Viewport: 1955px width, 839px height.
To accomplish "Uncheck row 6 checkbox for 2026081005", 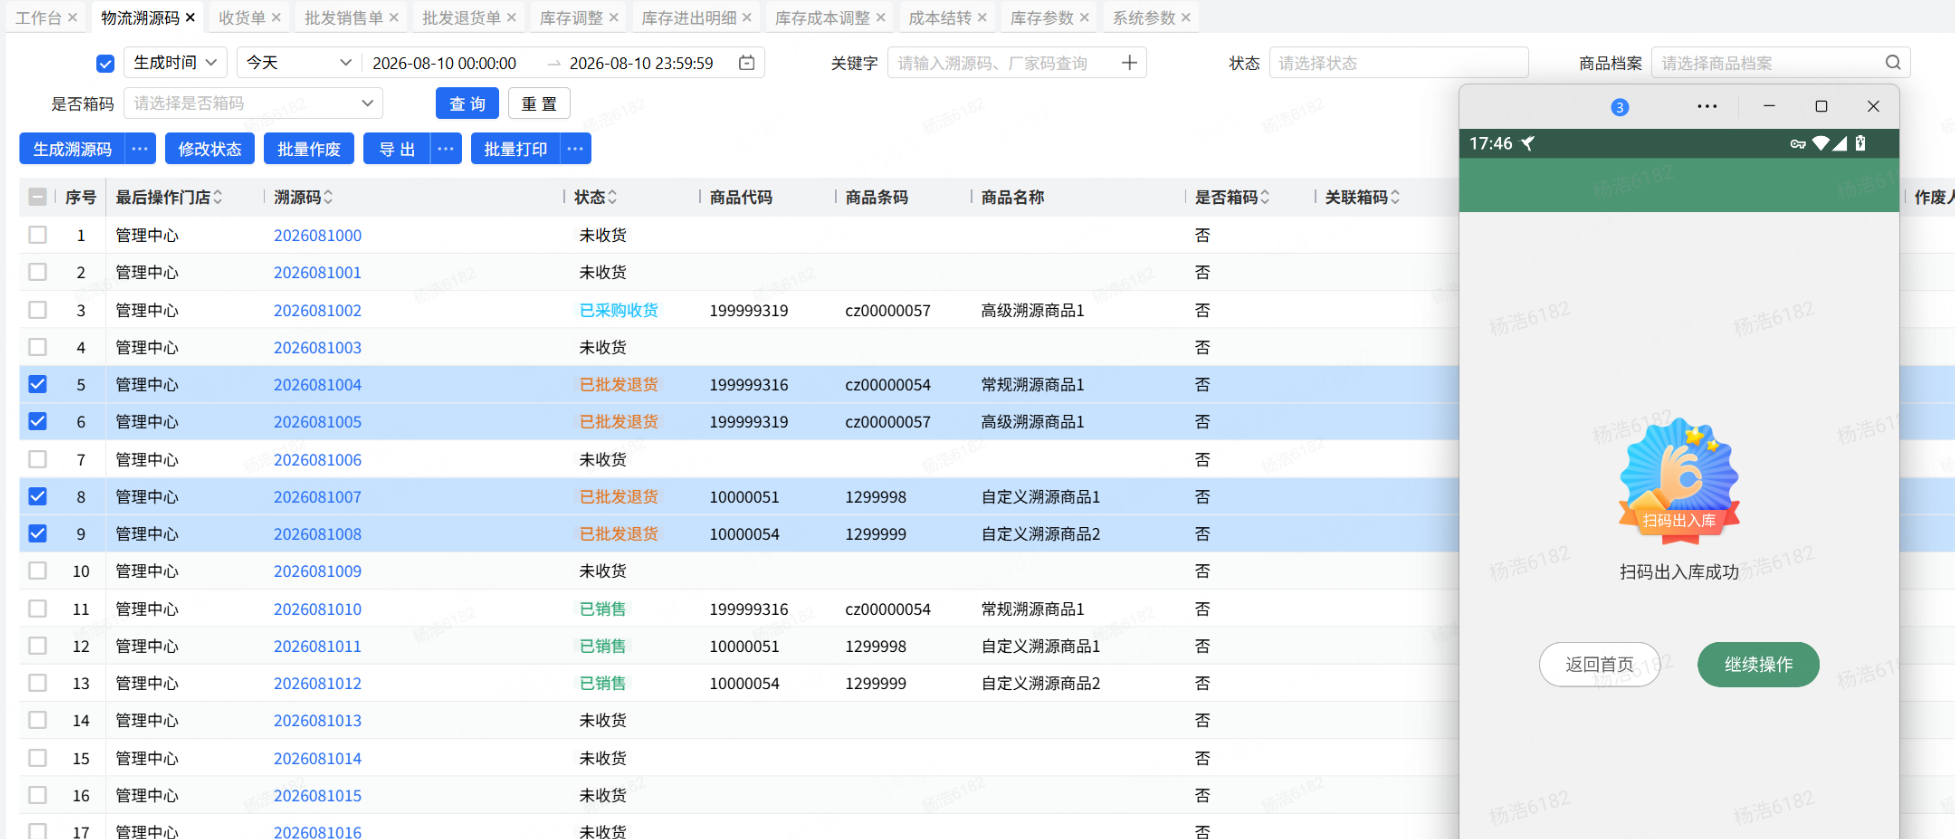I will pos(37,421).
